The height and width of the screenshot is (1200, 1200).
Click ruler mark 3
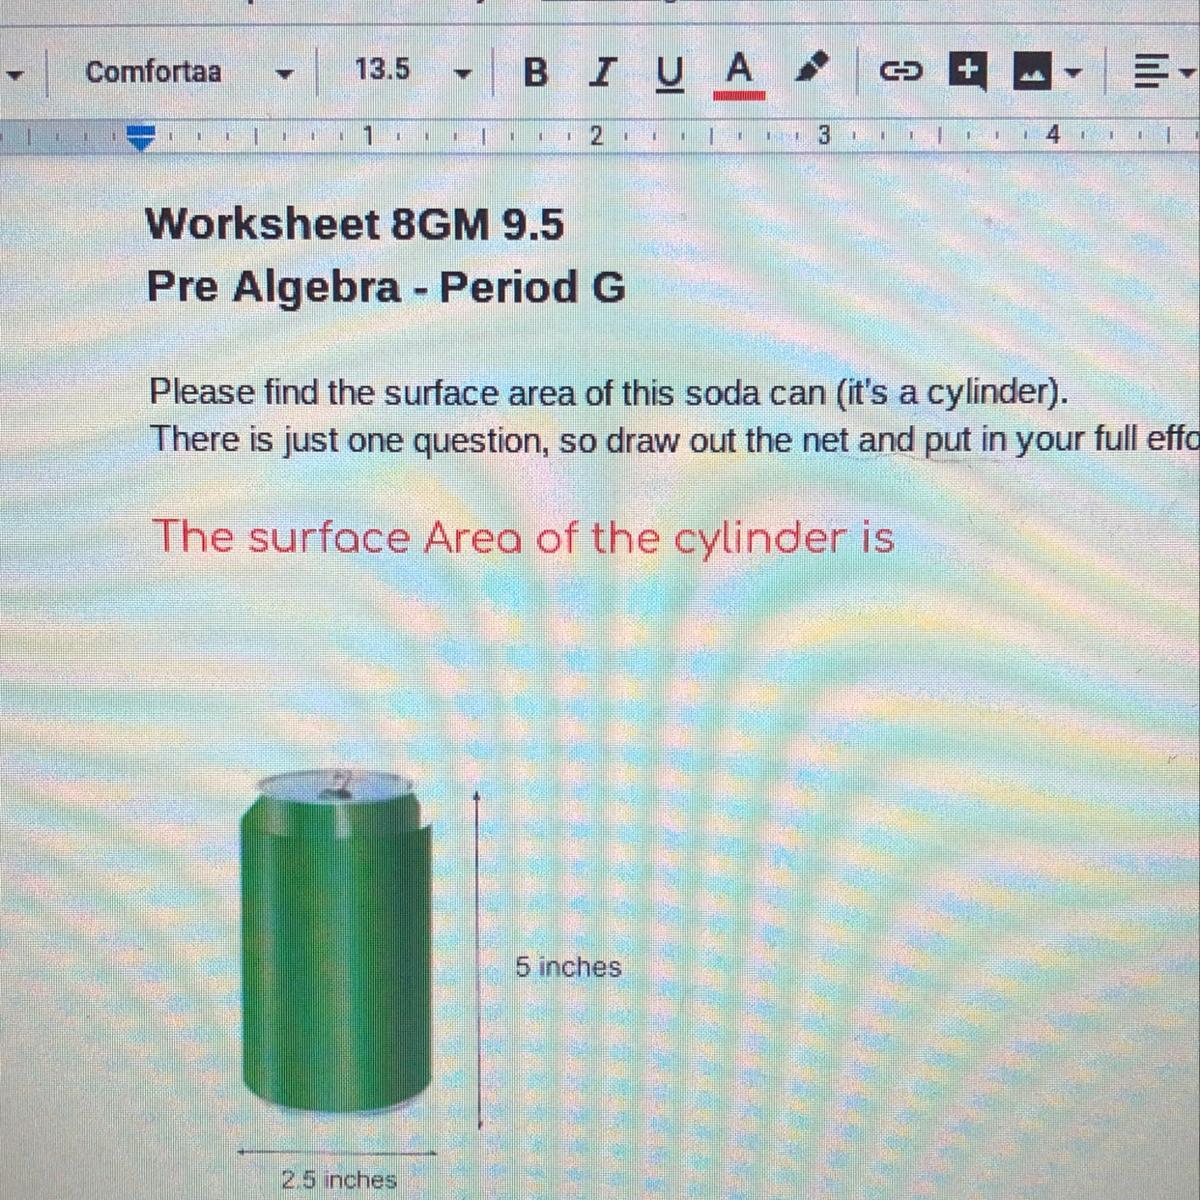[x=824, y=136]
